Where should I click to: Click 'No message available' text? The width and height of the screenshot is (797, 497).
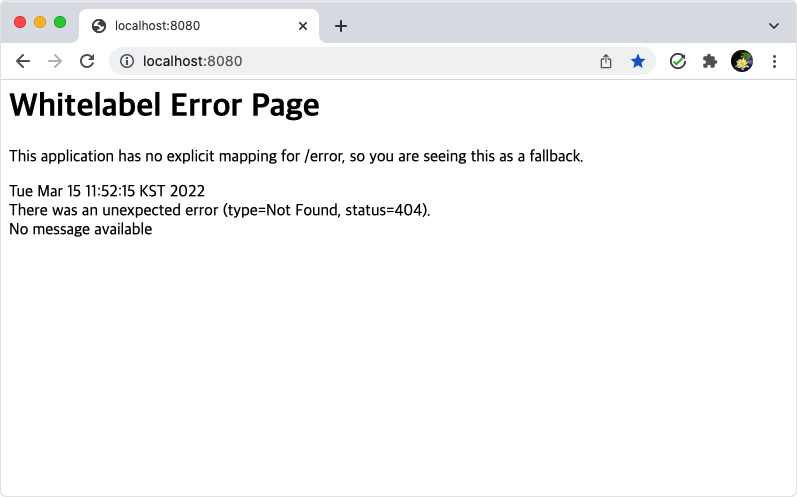click(80, 229)
